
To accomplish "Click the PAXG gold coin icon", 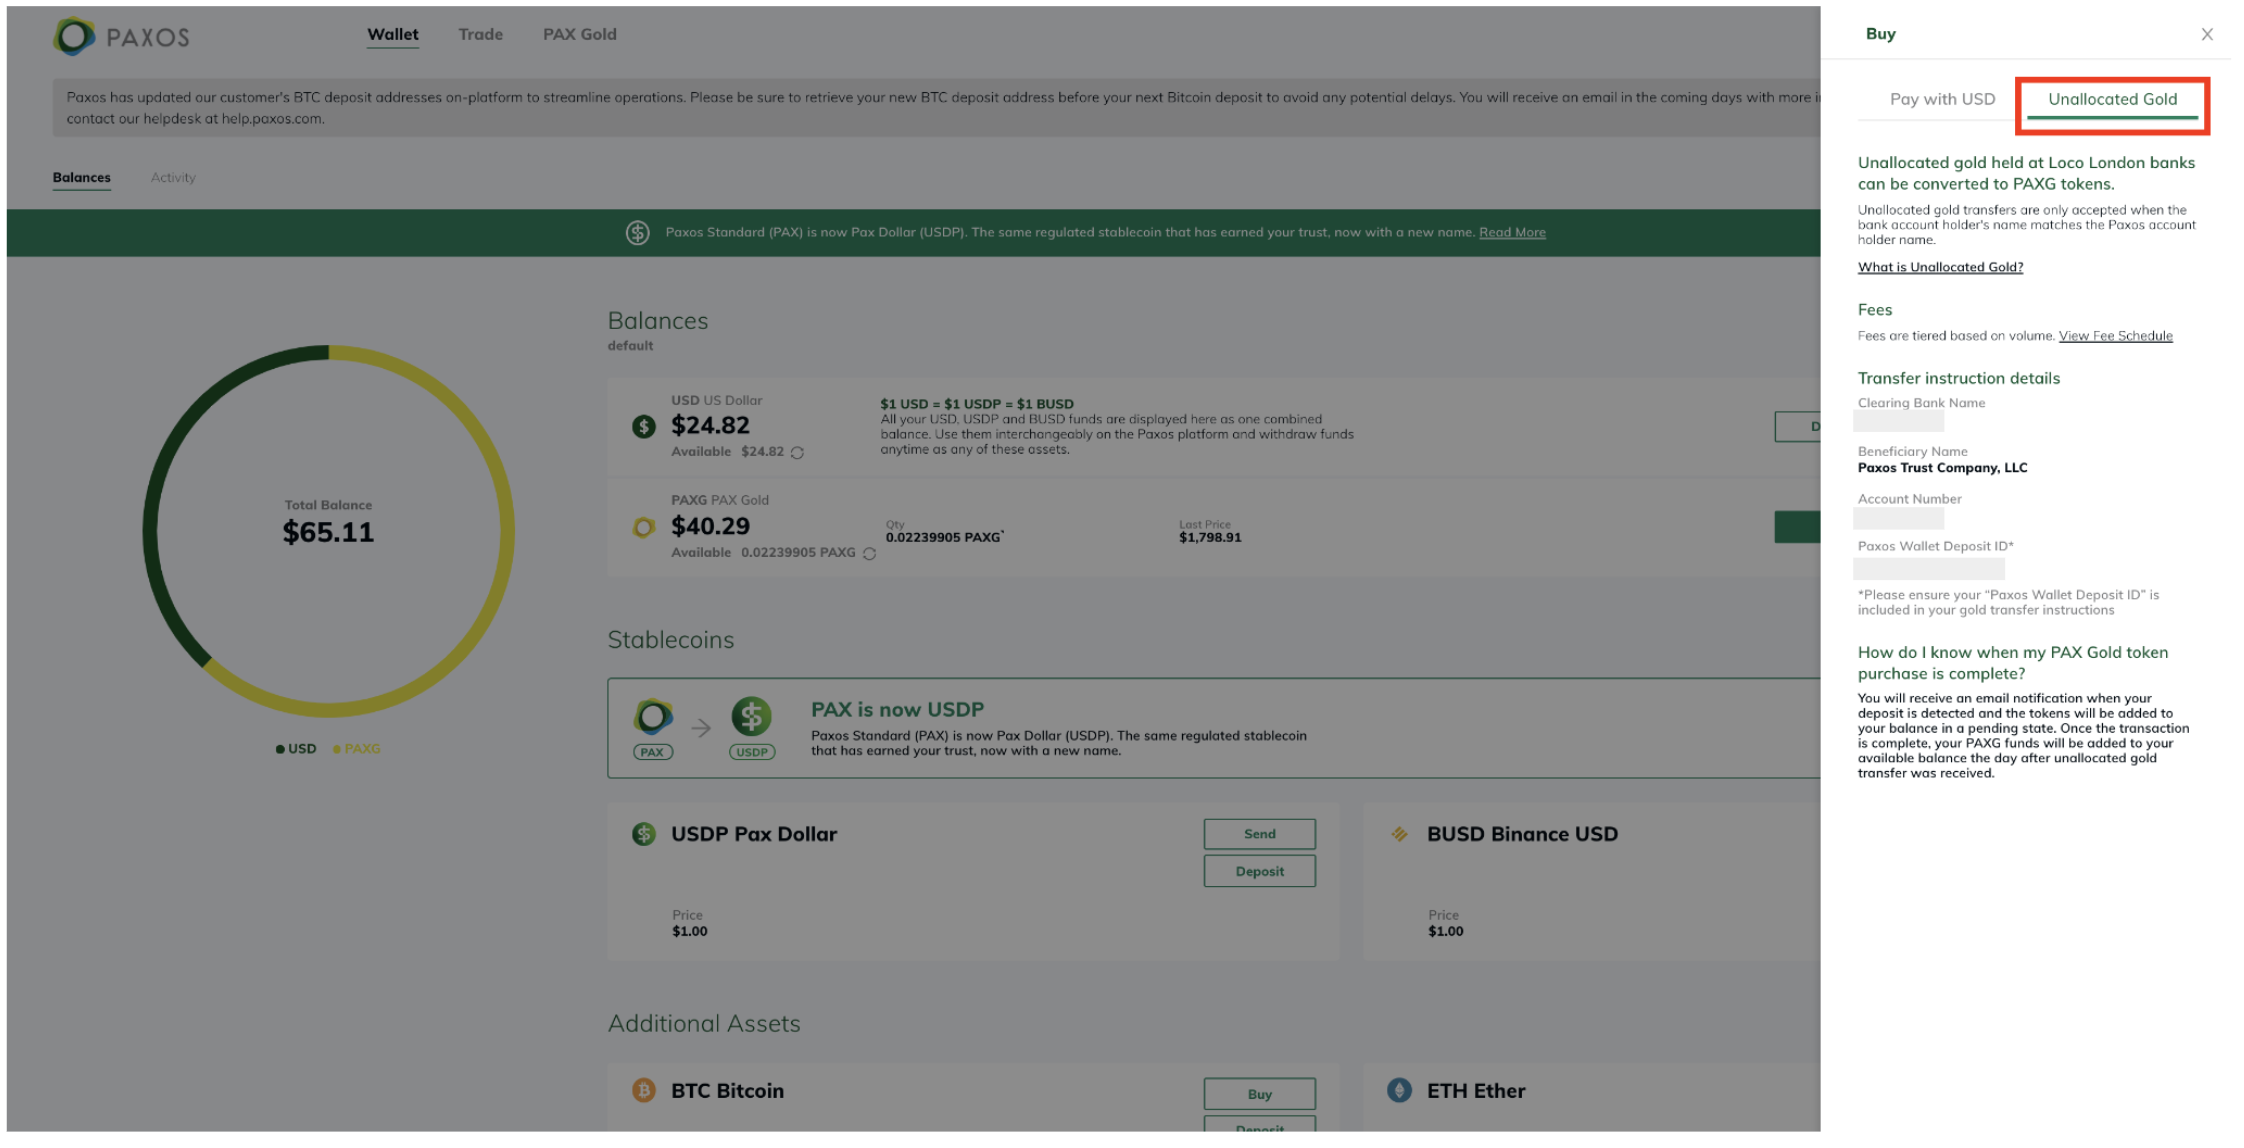I will click(x=644, y=527).
